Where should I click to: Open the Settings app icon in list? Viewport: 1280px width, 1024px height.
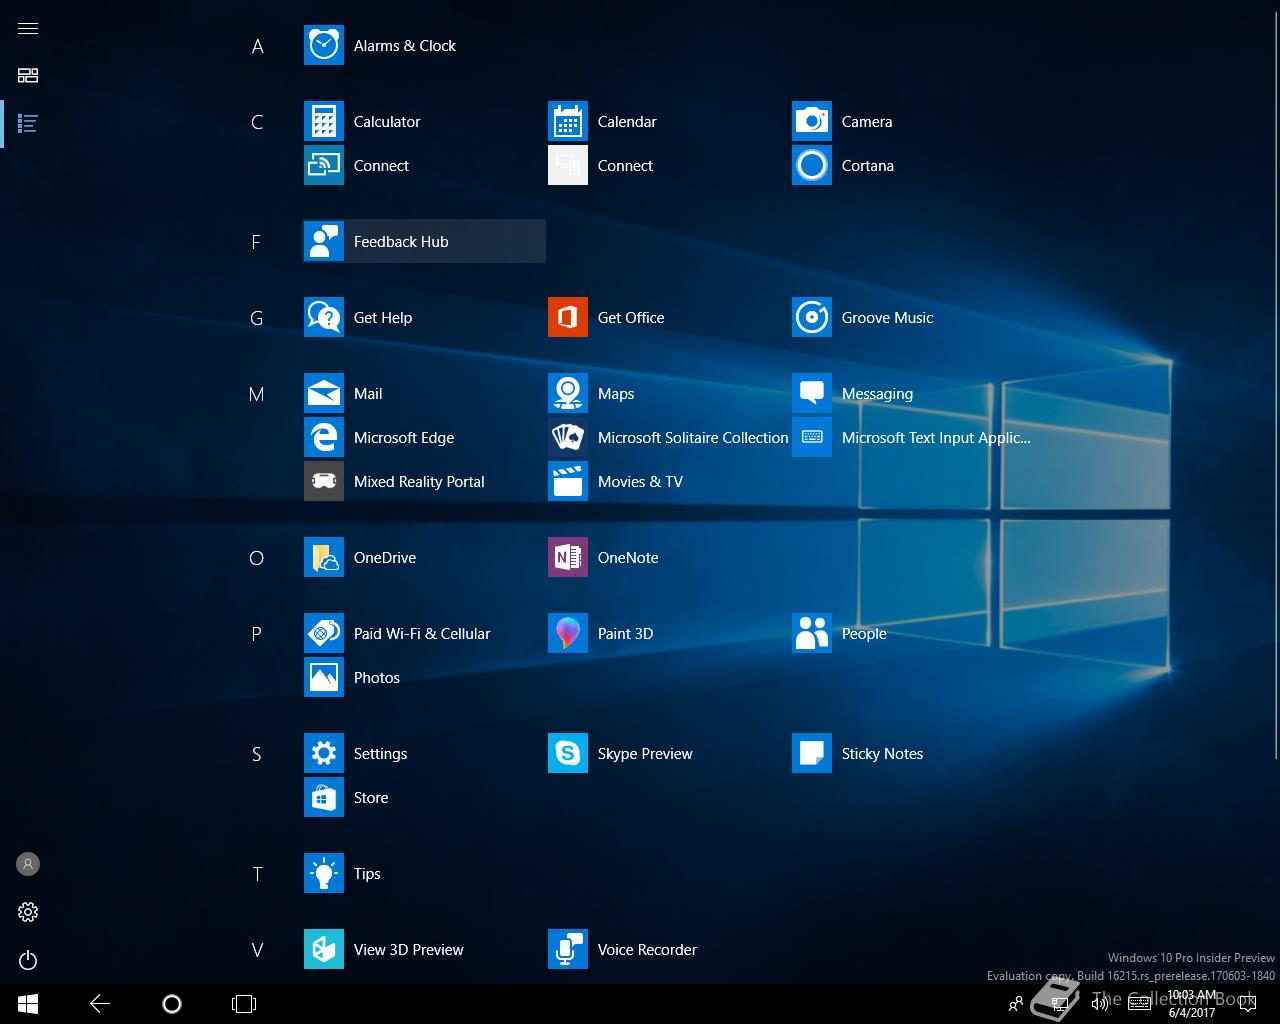pyautogui.click(x=324, y=754)
